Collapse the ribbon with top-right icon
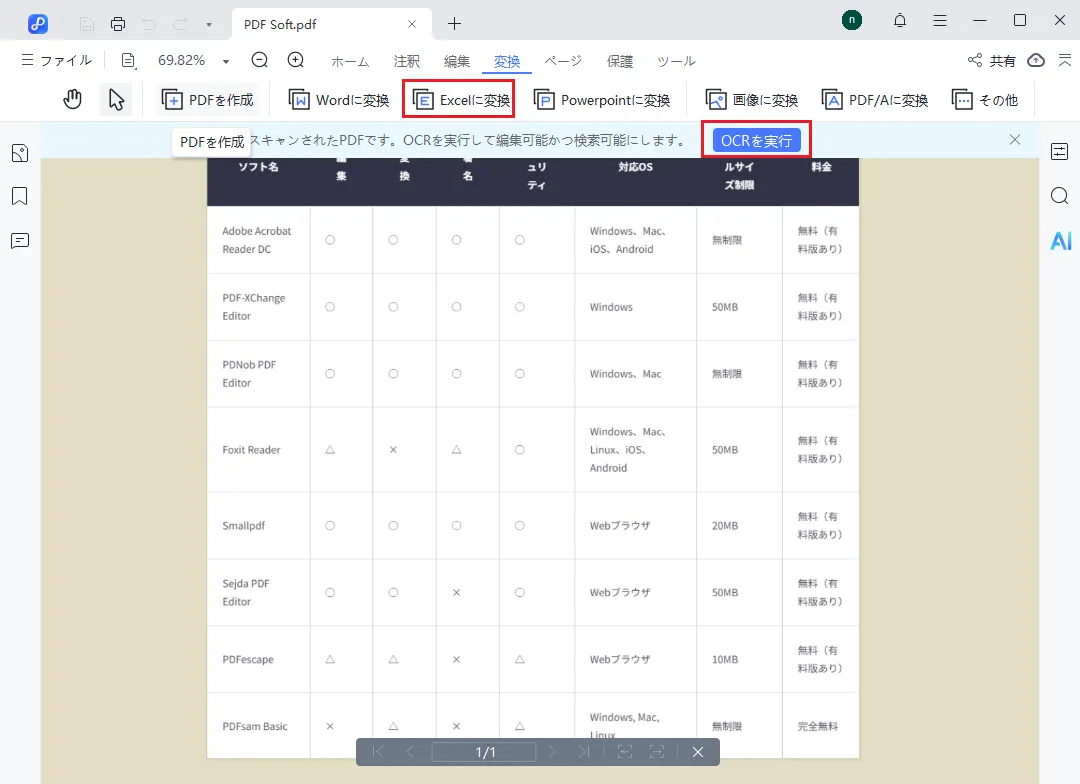The image size is (1080, 784). (x=1065, y=61)
